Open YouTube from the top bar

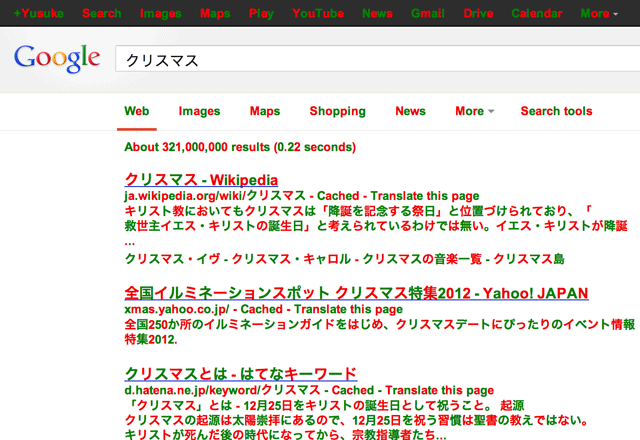pyautogui.click(x=318, y=13)
